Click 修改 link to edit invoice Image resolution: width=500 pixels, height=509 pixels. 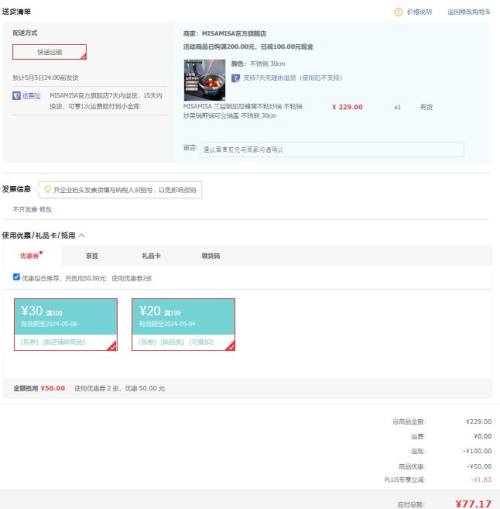click(45, 209)
